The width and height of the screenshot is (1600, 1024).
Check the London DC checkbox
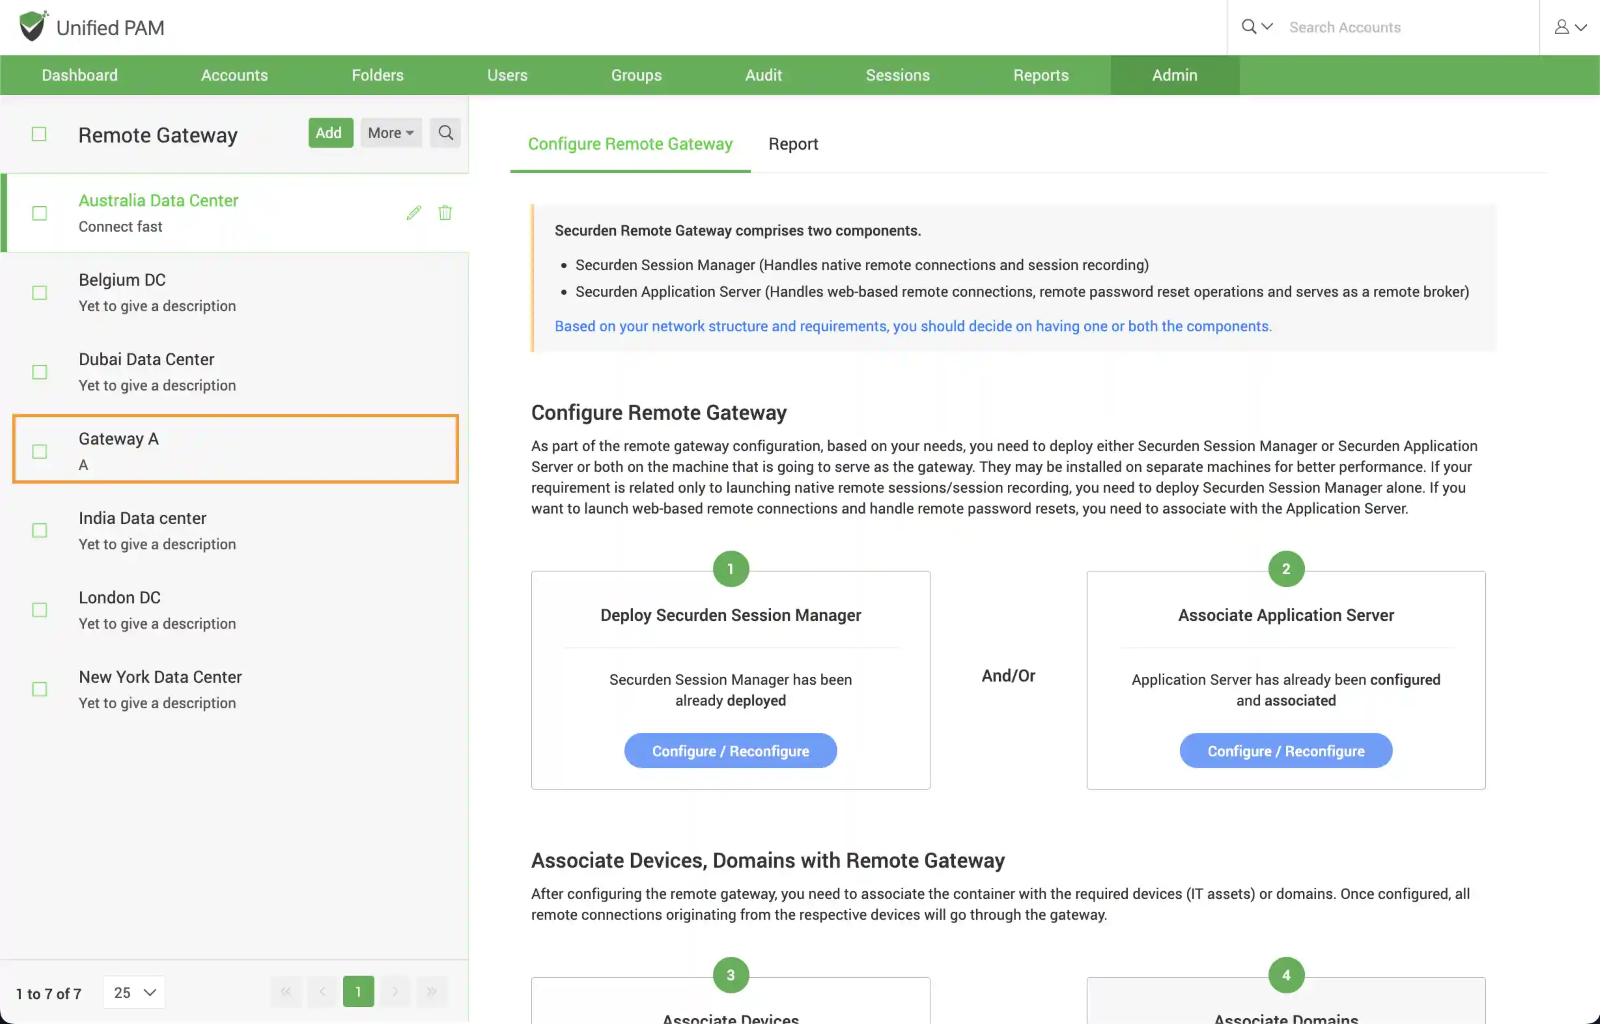tap(40, 610)
